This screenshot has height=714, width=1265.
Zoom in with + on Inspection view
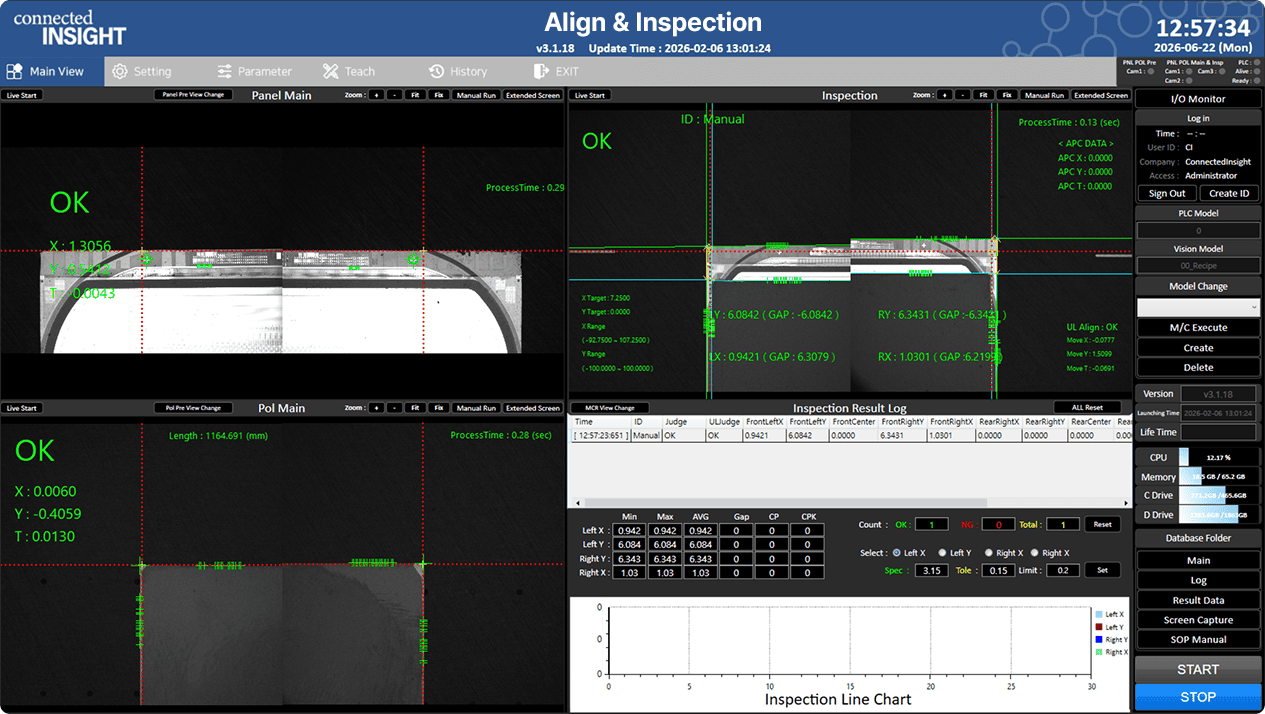click(944, 95)
